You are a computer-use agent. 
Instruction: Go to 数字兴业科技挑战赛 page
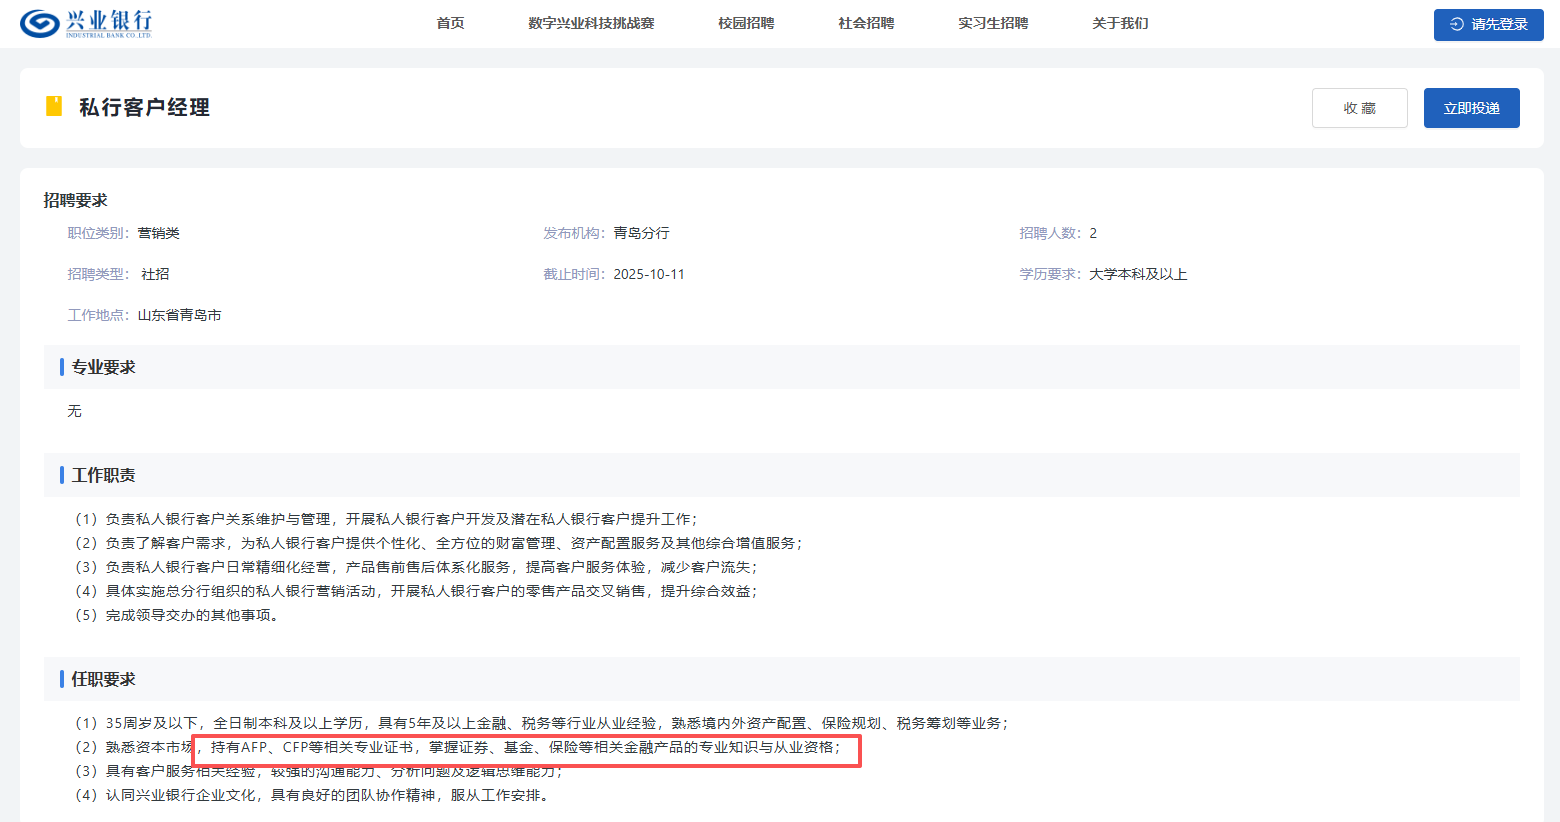(x=591, y=23)
